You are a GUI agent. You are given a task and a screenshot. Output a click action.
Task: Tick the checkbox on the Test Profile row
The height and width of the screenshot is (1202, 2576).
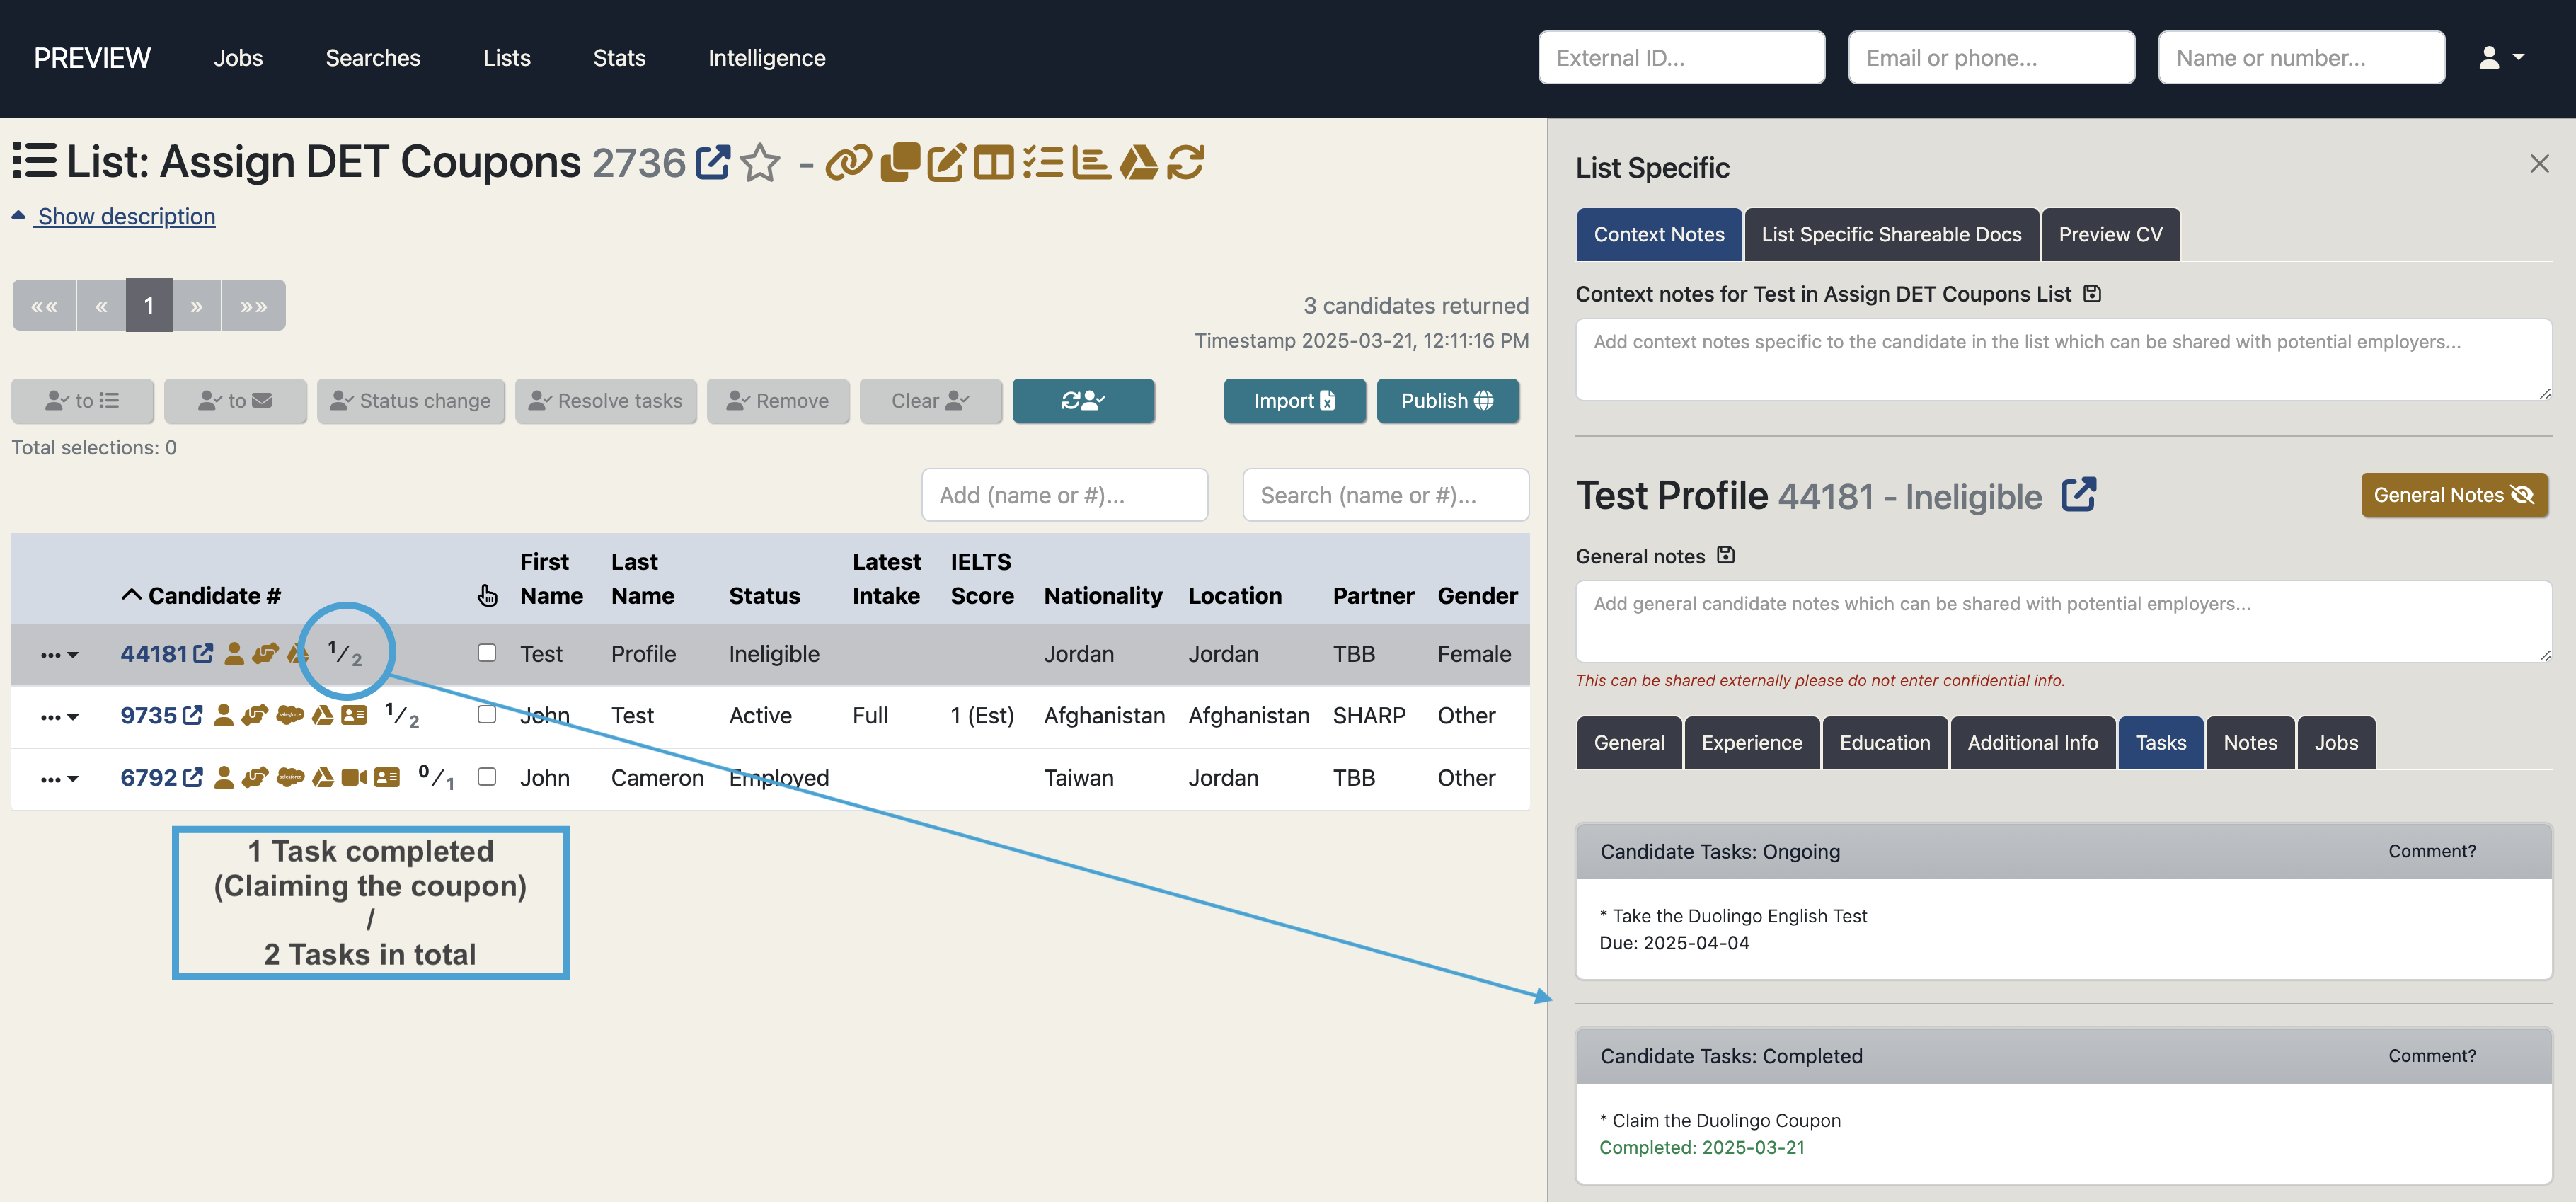[487, 653]
